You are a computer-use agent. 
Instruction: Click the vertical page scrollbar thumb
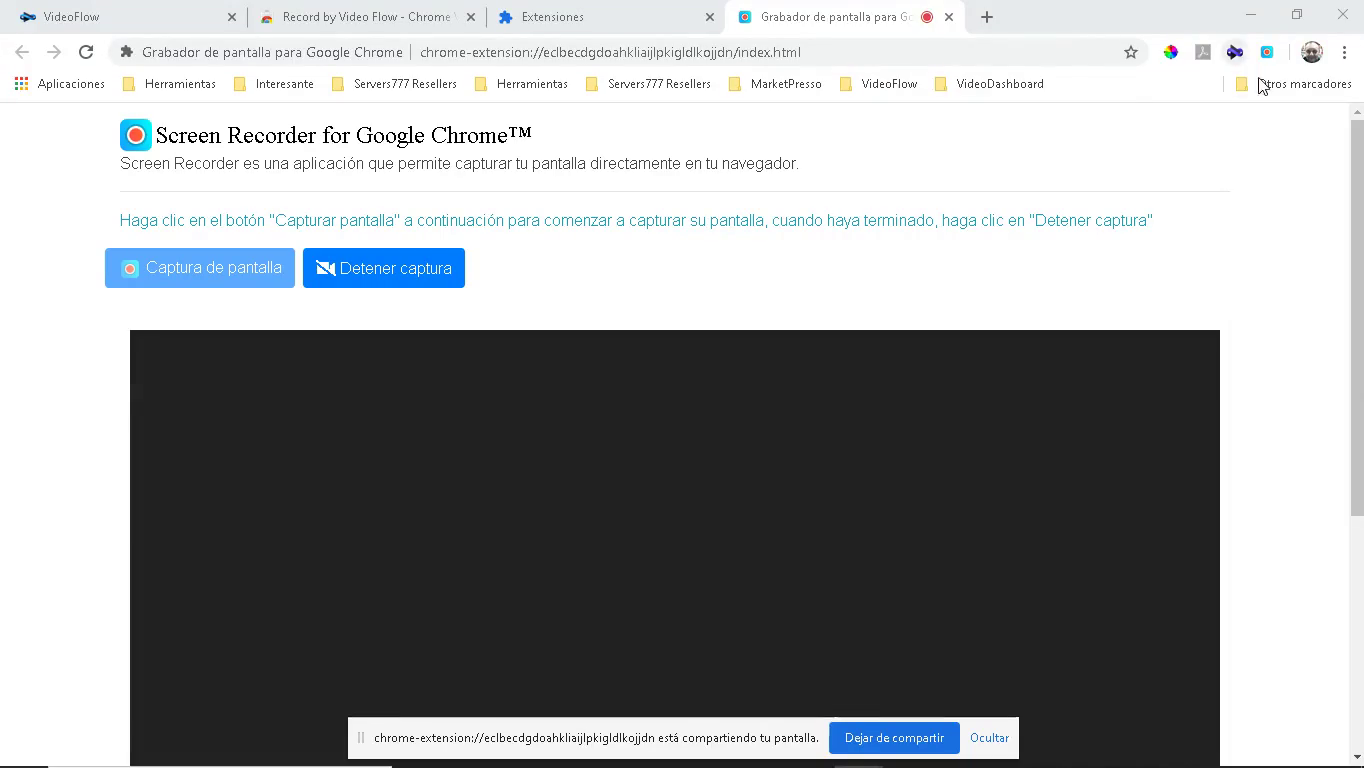(1357, 318)
